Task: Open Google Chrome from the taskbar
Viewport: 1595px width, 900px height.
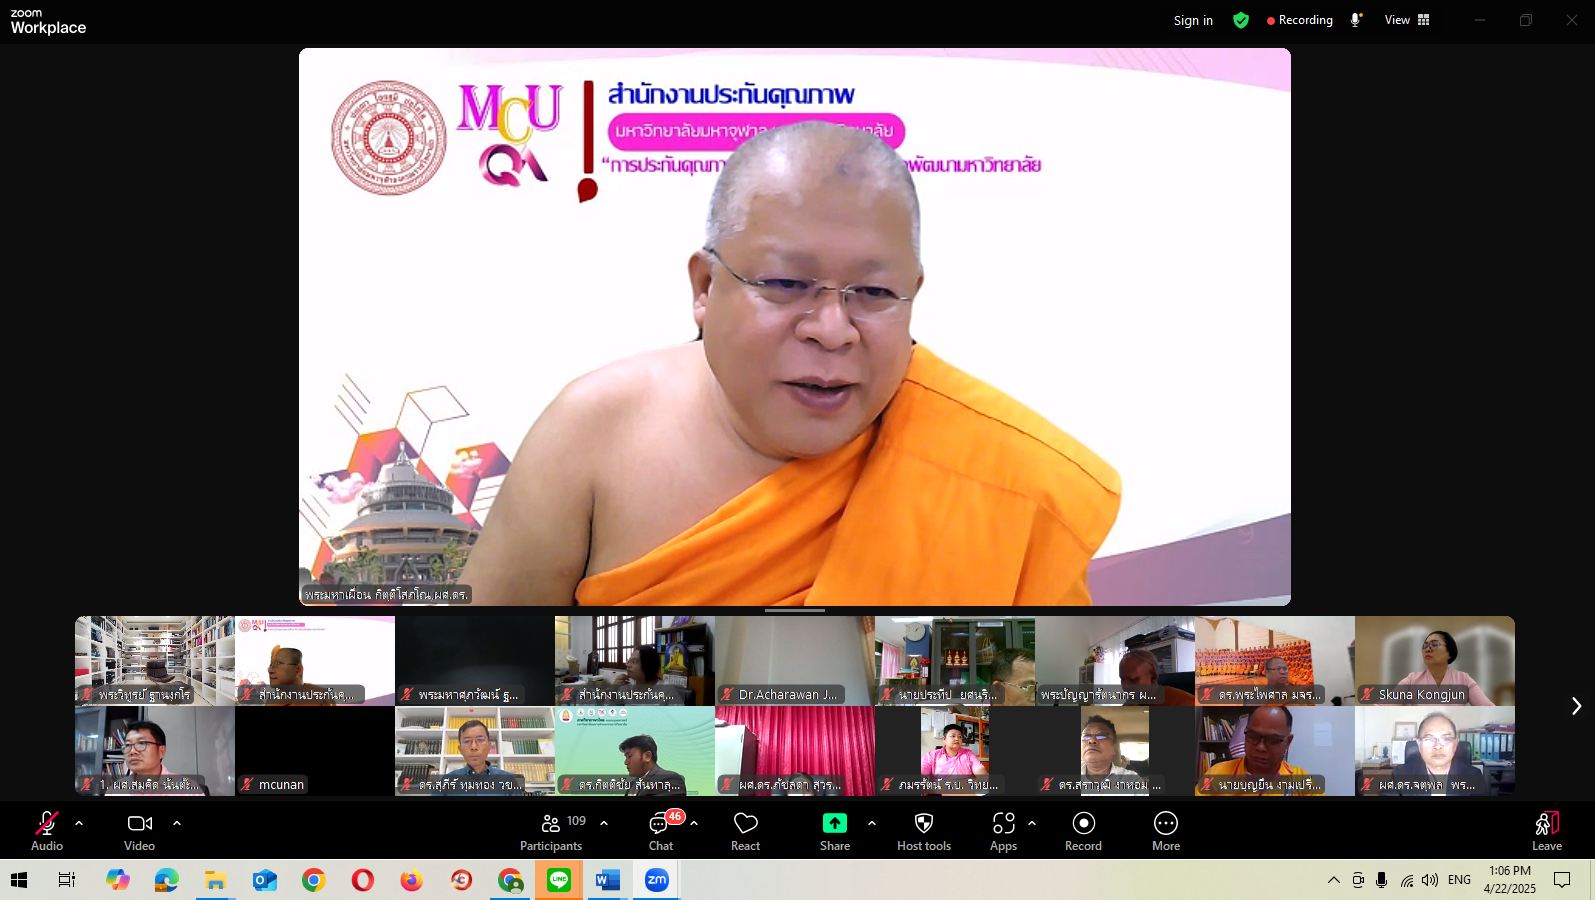Action: 313,880
